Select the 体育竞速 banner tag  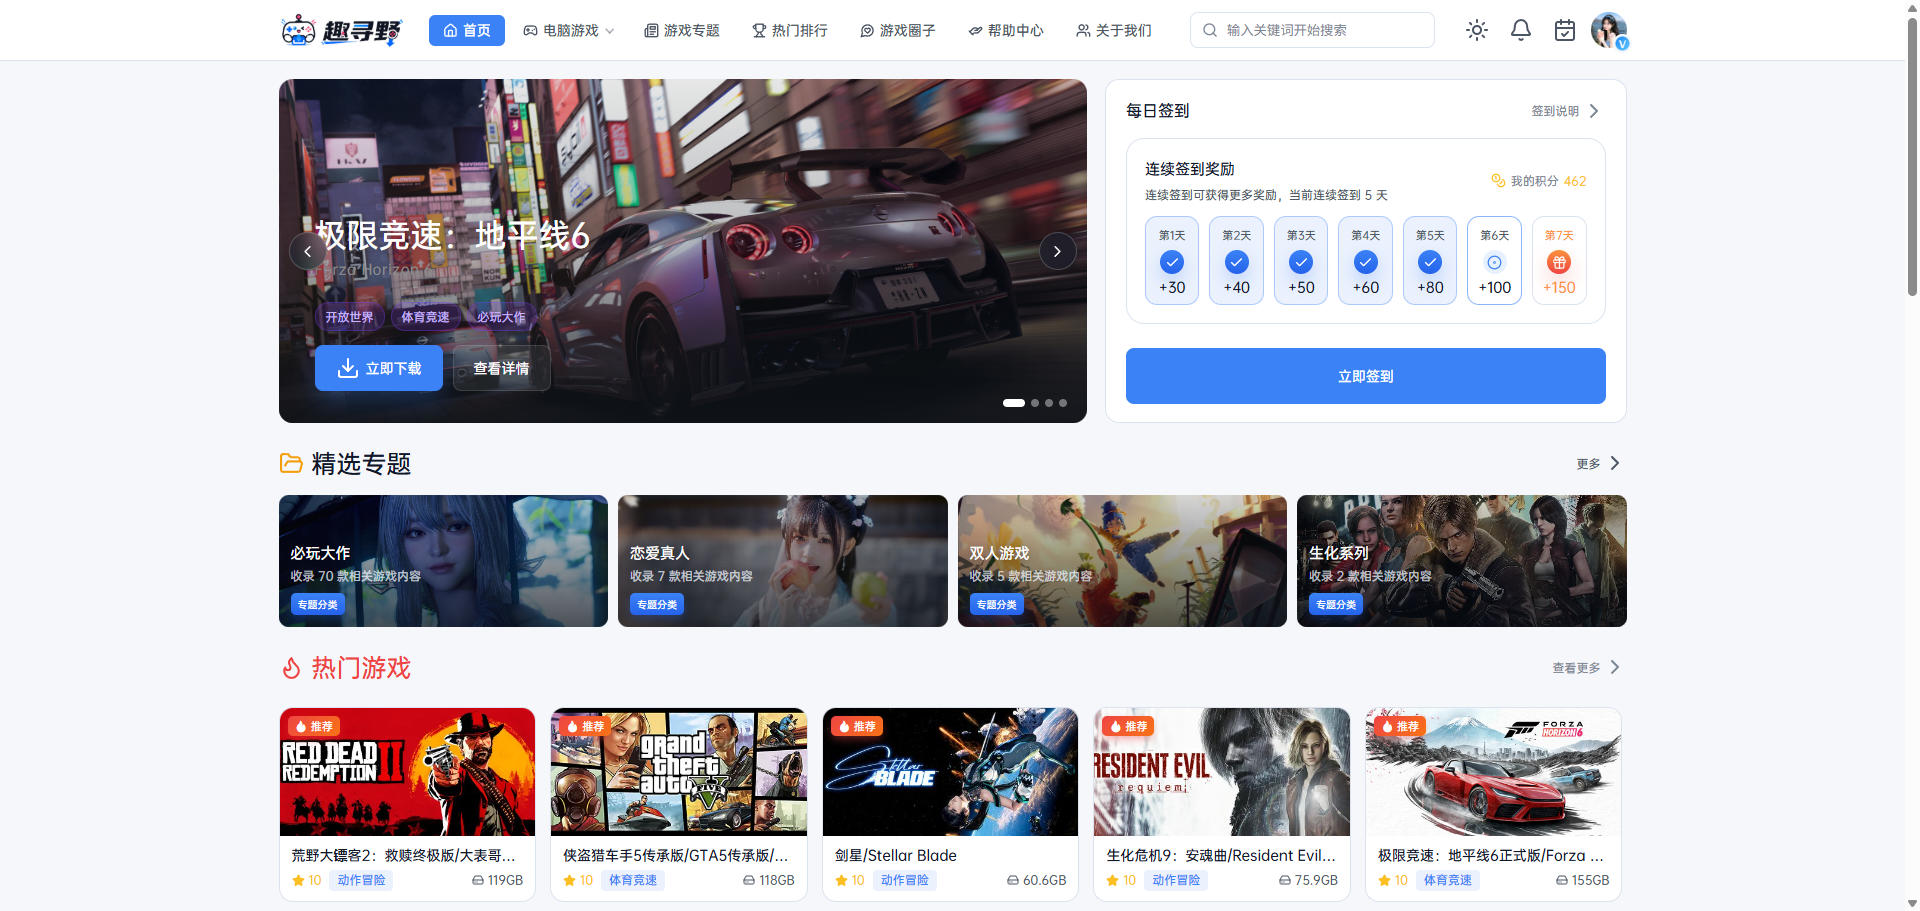click(425, 317)
